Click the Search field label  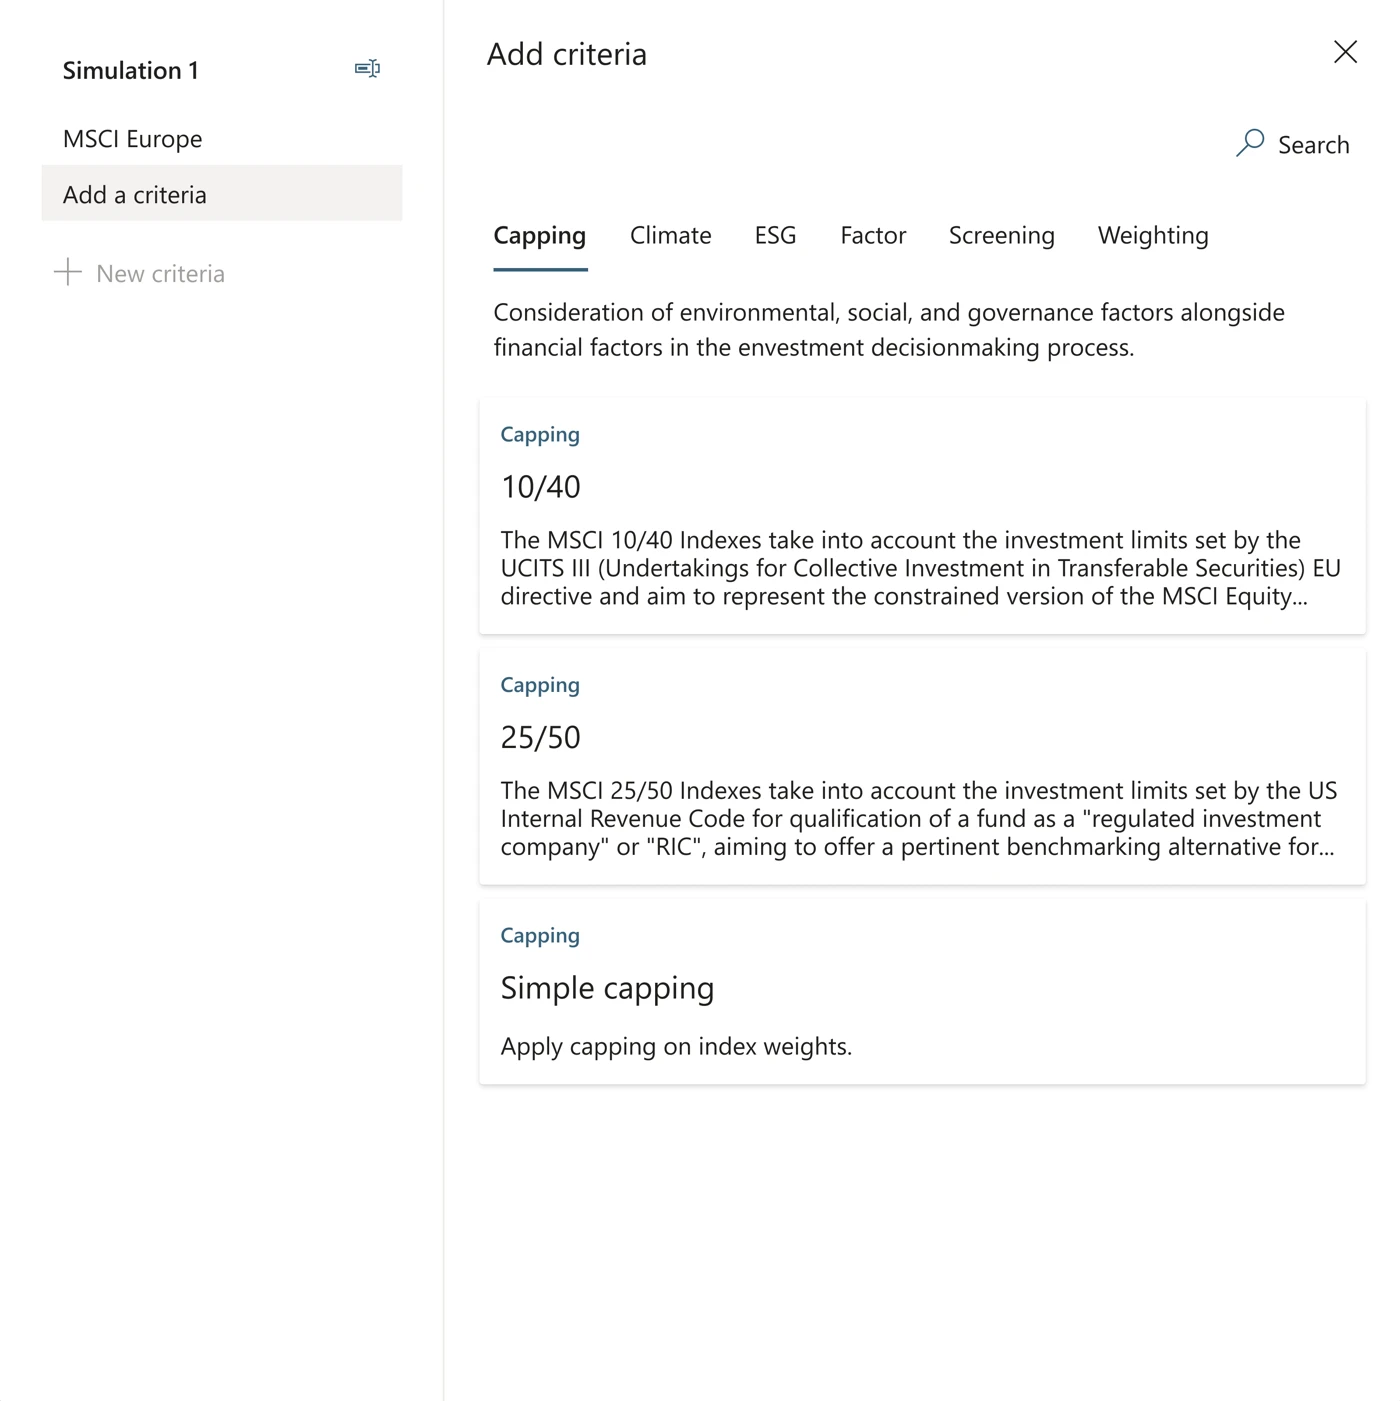[1313, 145]
